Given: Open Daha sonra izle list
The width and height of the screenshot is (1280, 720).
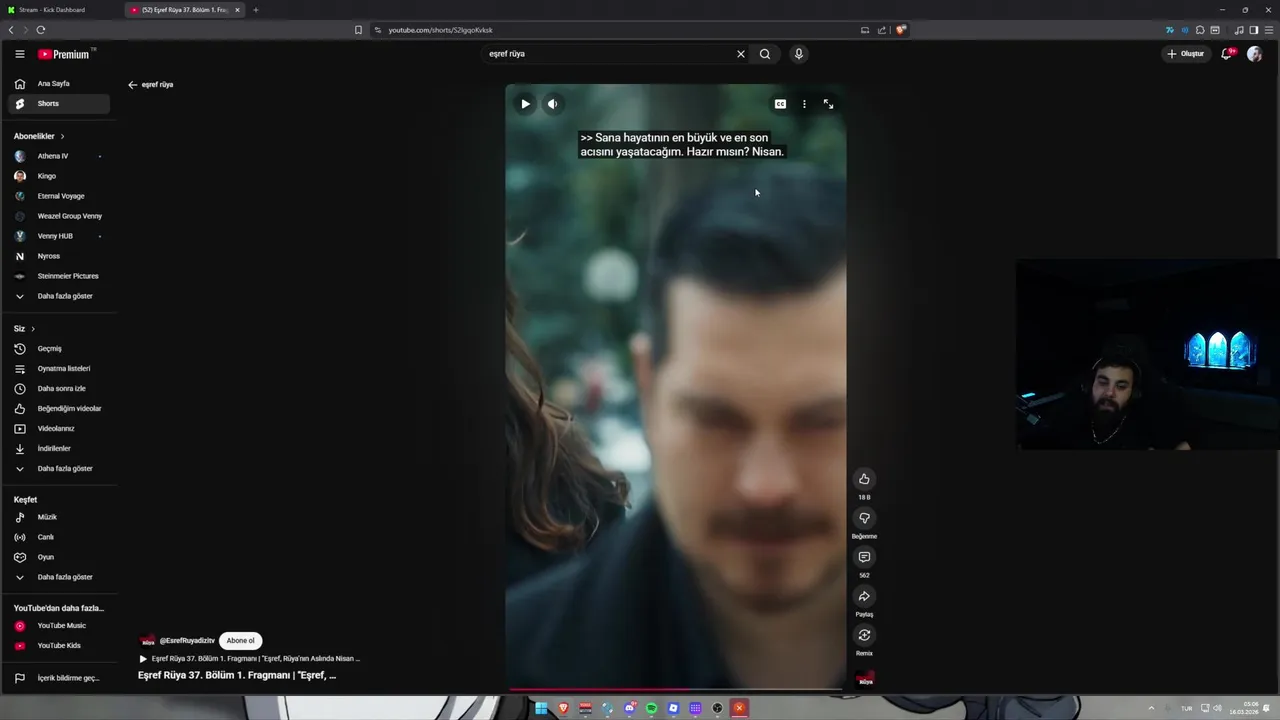Looking at the screenshot, I should click(60, 389).
